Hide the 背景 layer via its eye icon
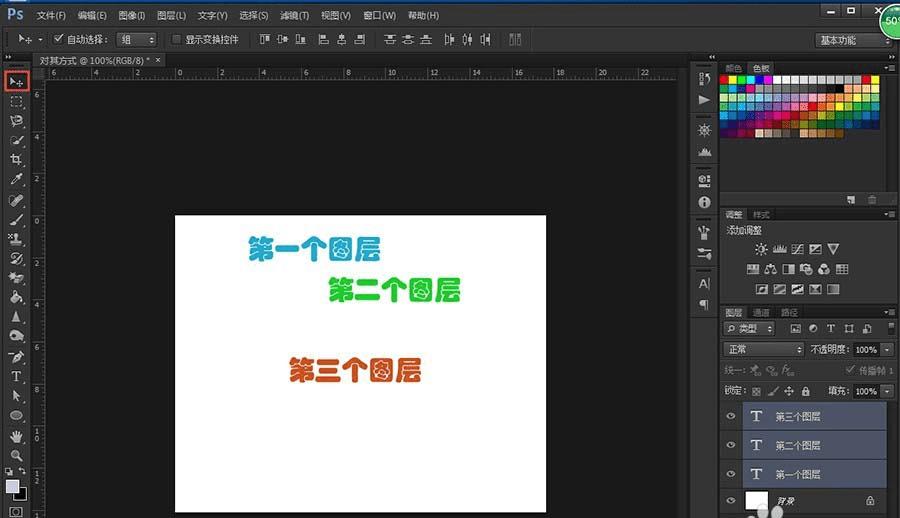 point(730,501)
